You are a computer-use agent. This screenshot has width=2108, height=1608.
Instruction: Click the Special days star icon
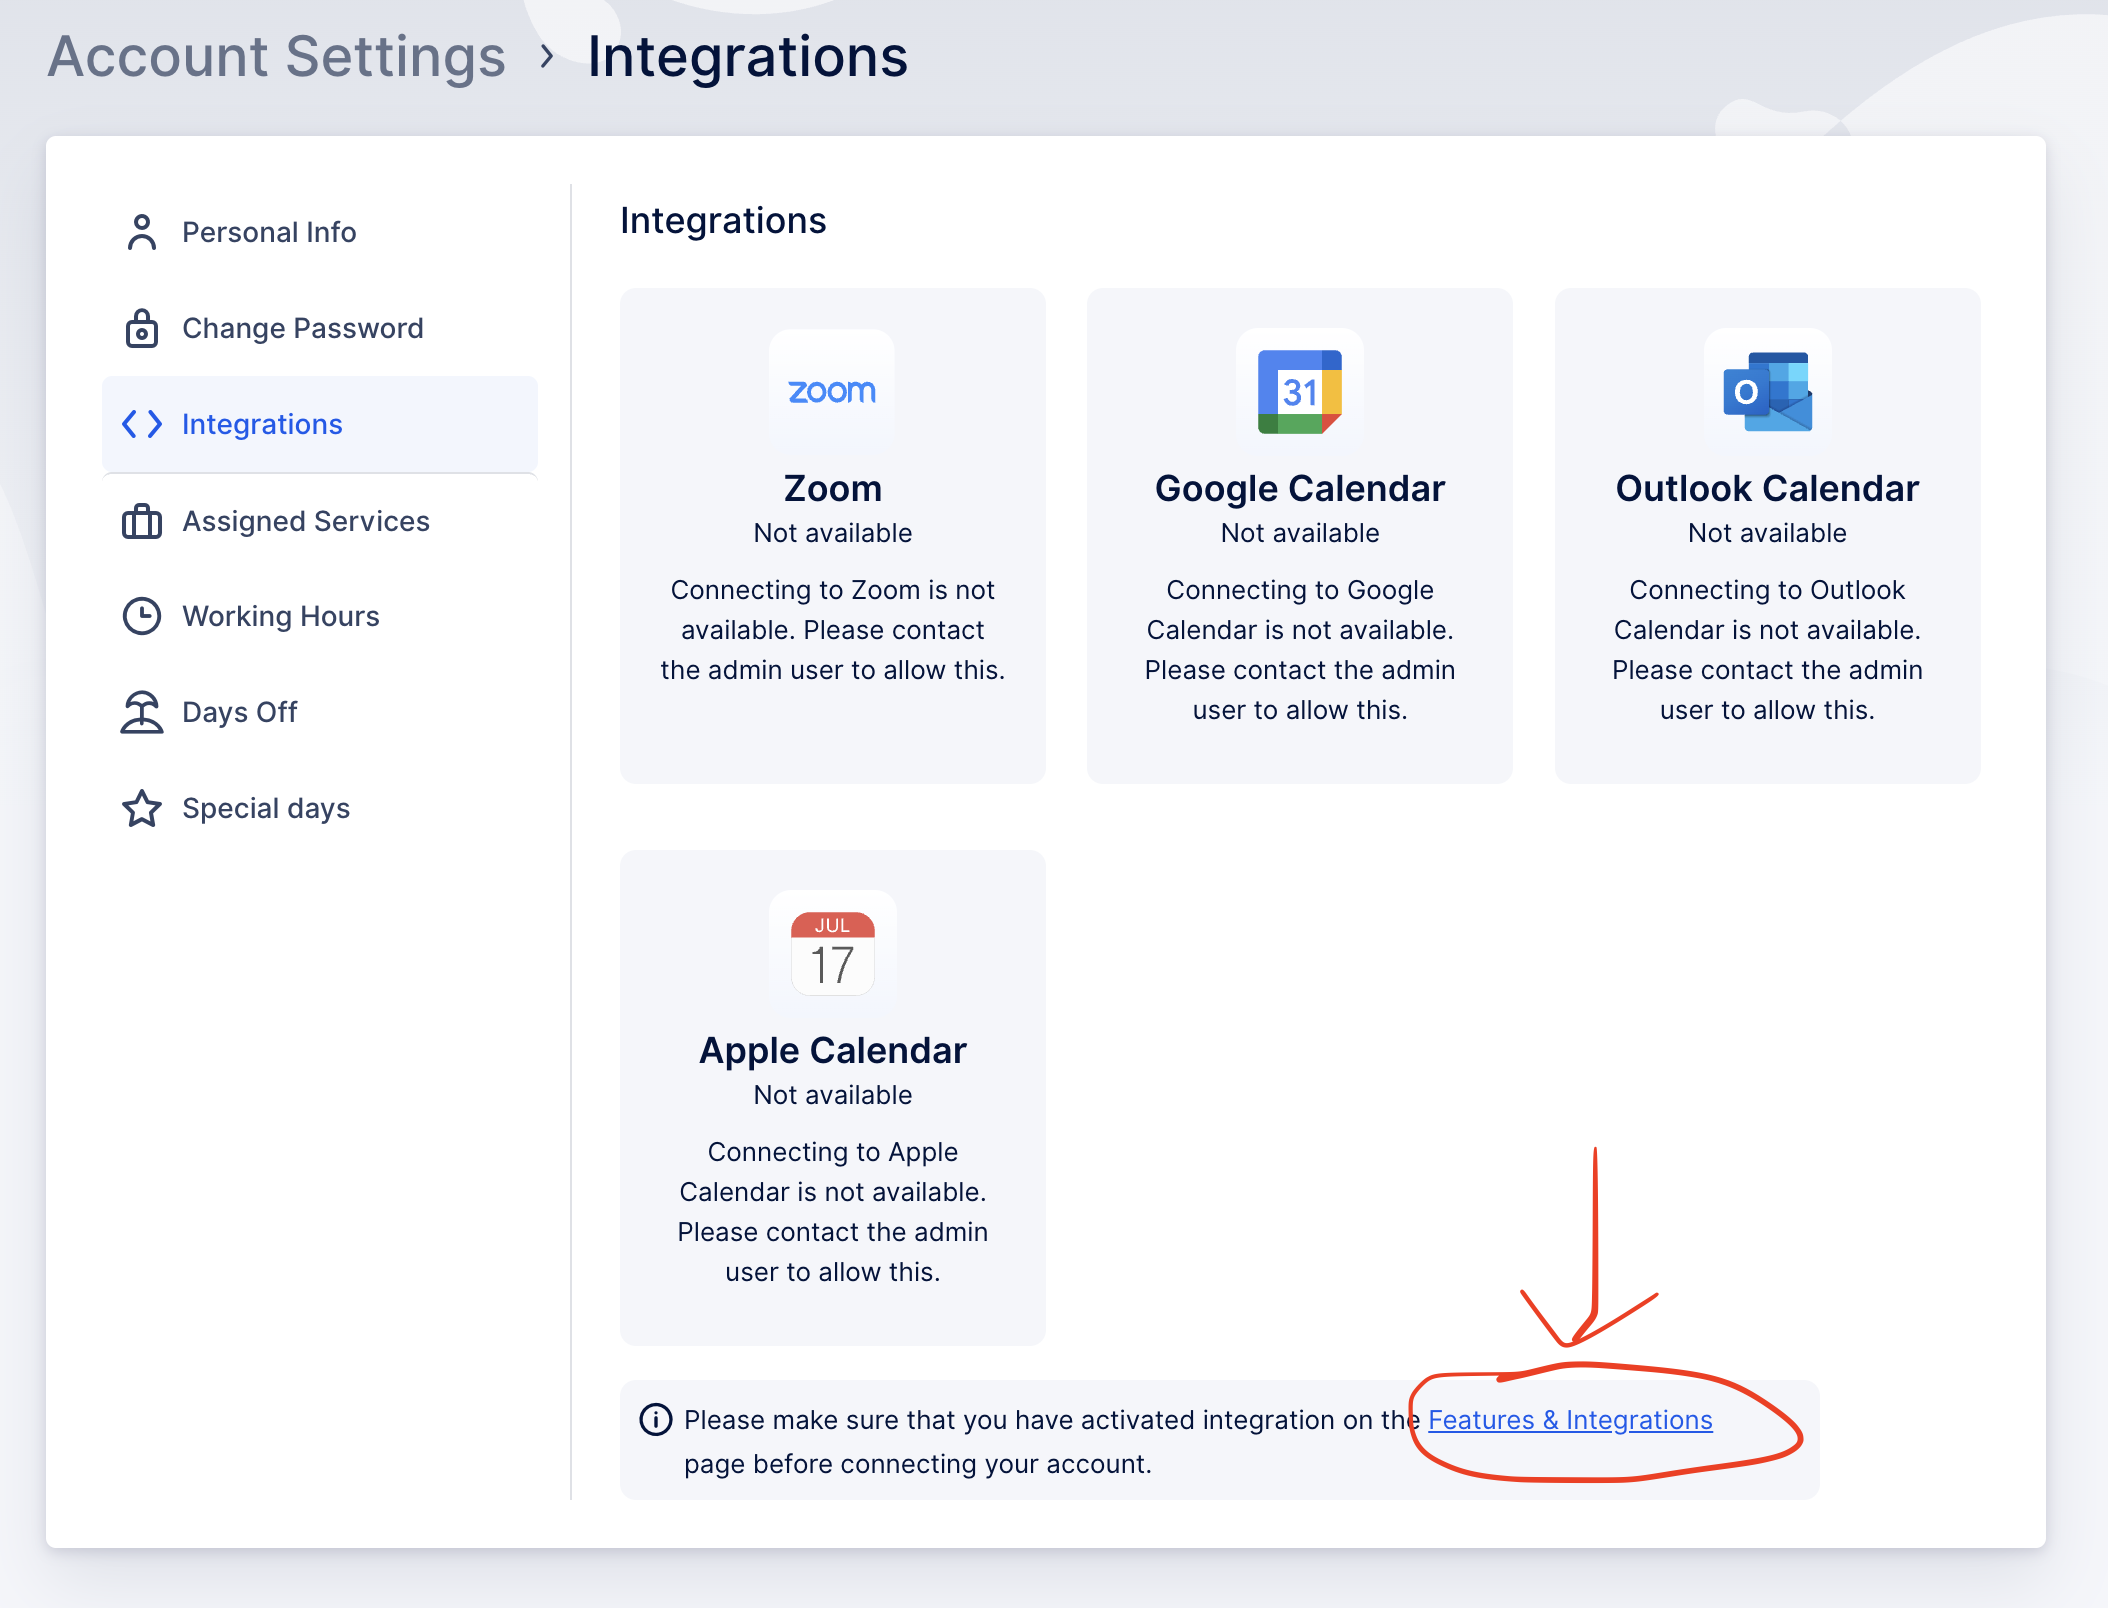coord(142,808)
